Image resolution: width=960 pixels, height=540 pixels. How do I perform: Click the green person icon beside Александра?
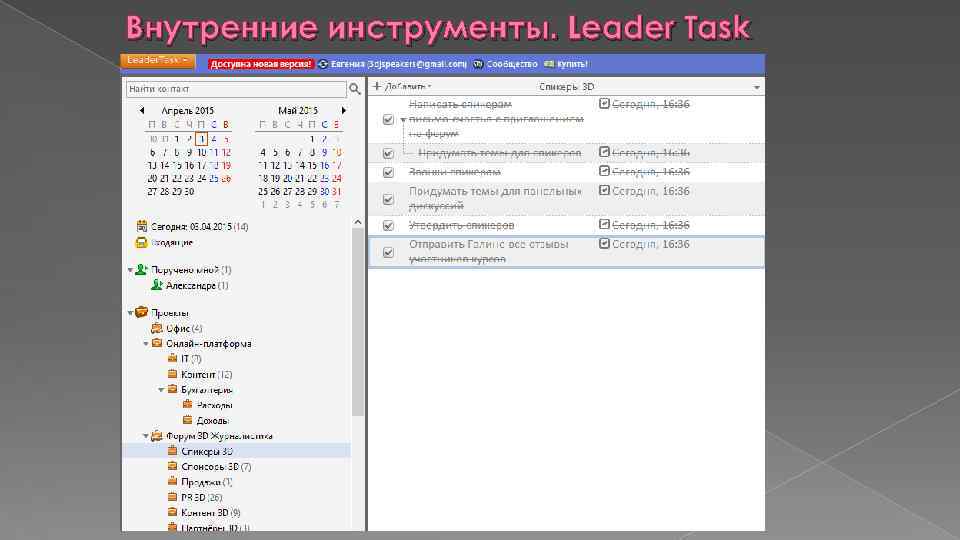157,285
